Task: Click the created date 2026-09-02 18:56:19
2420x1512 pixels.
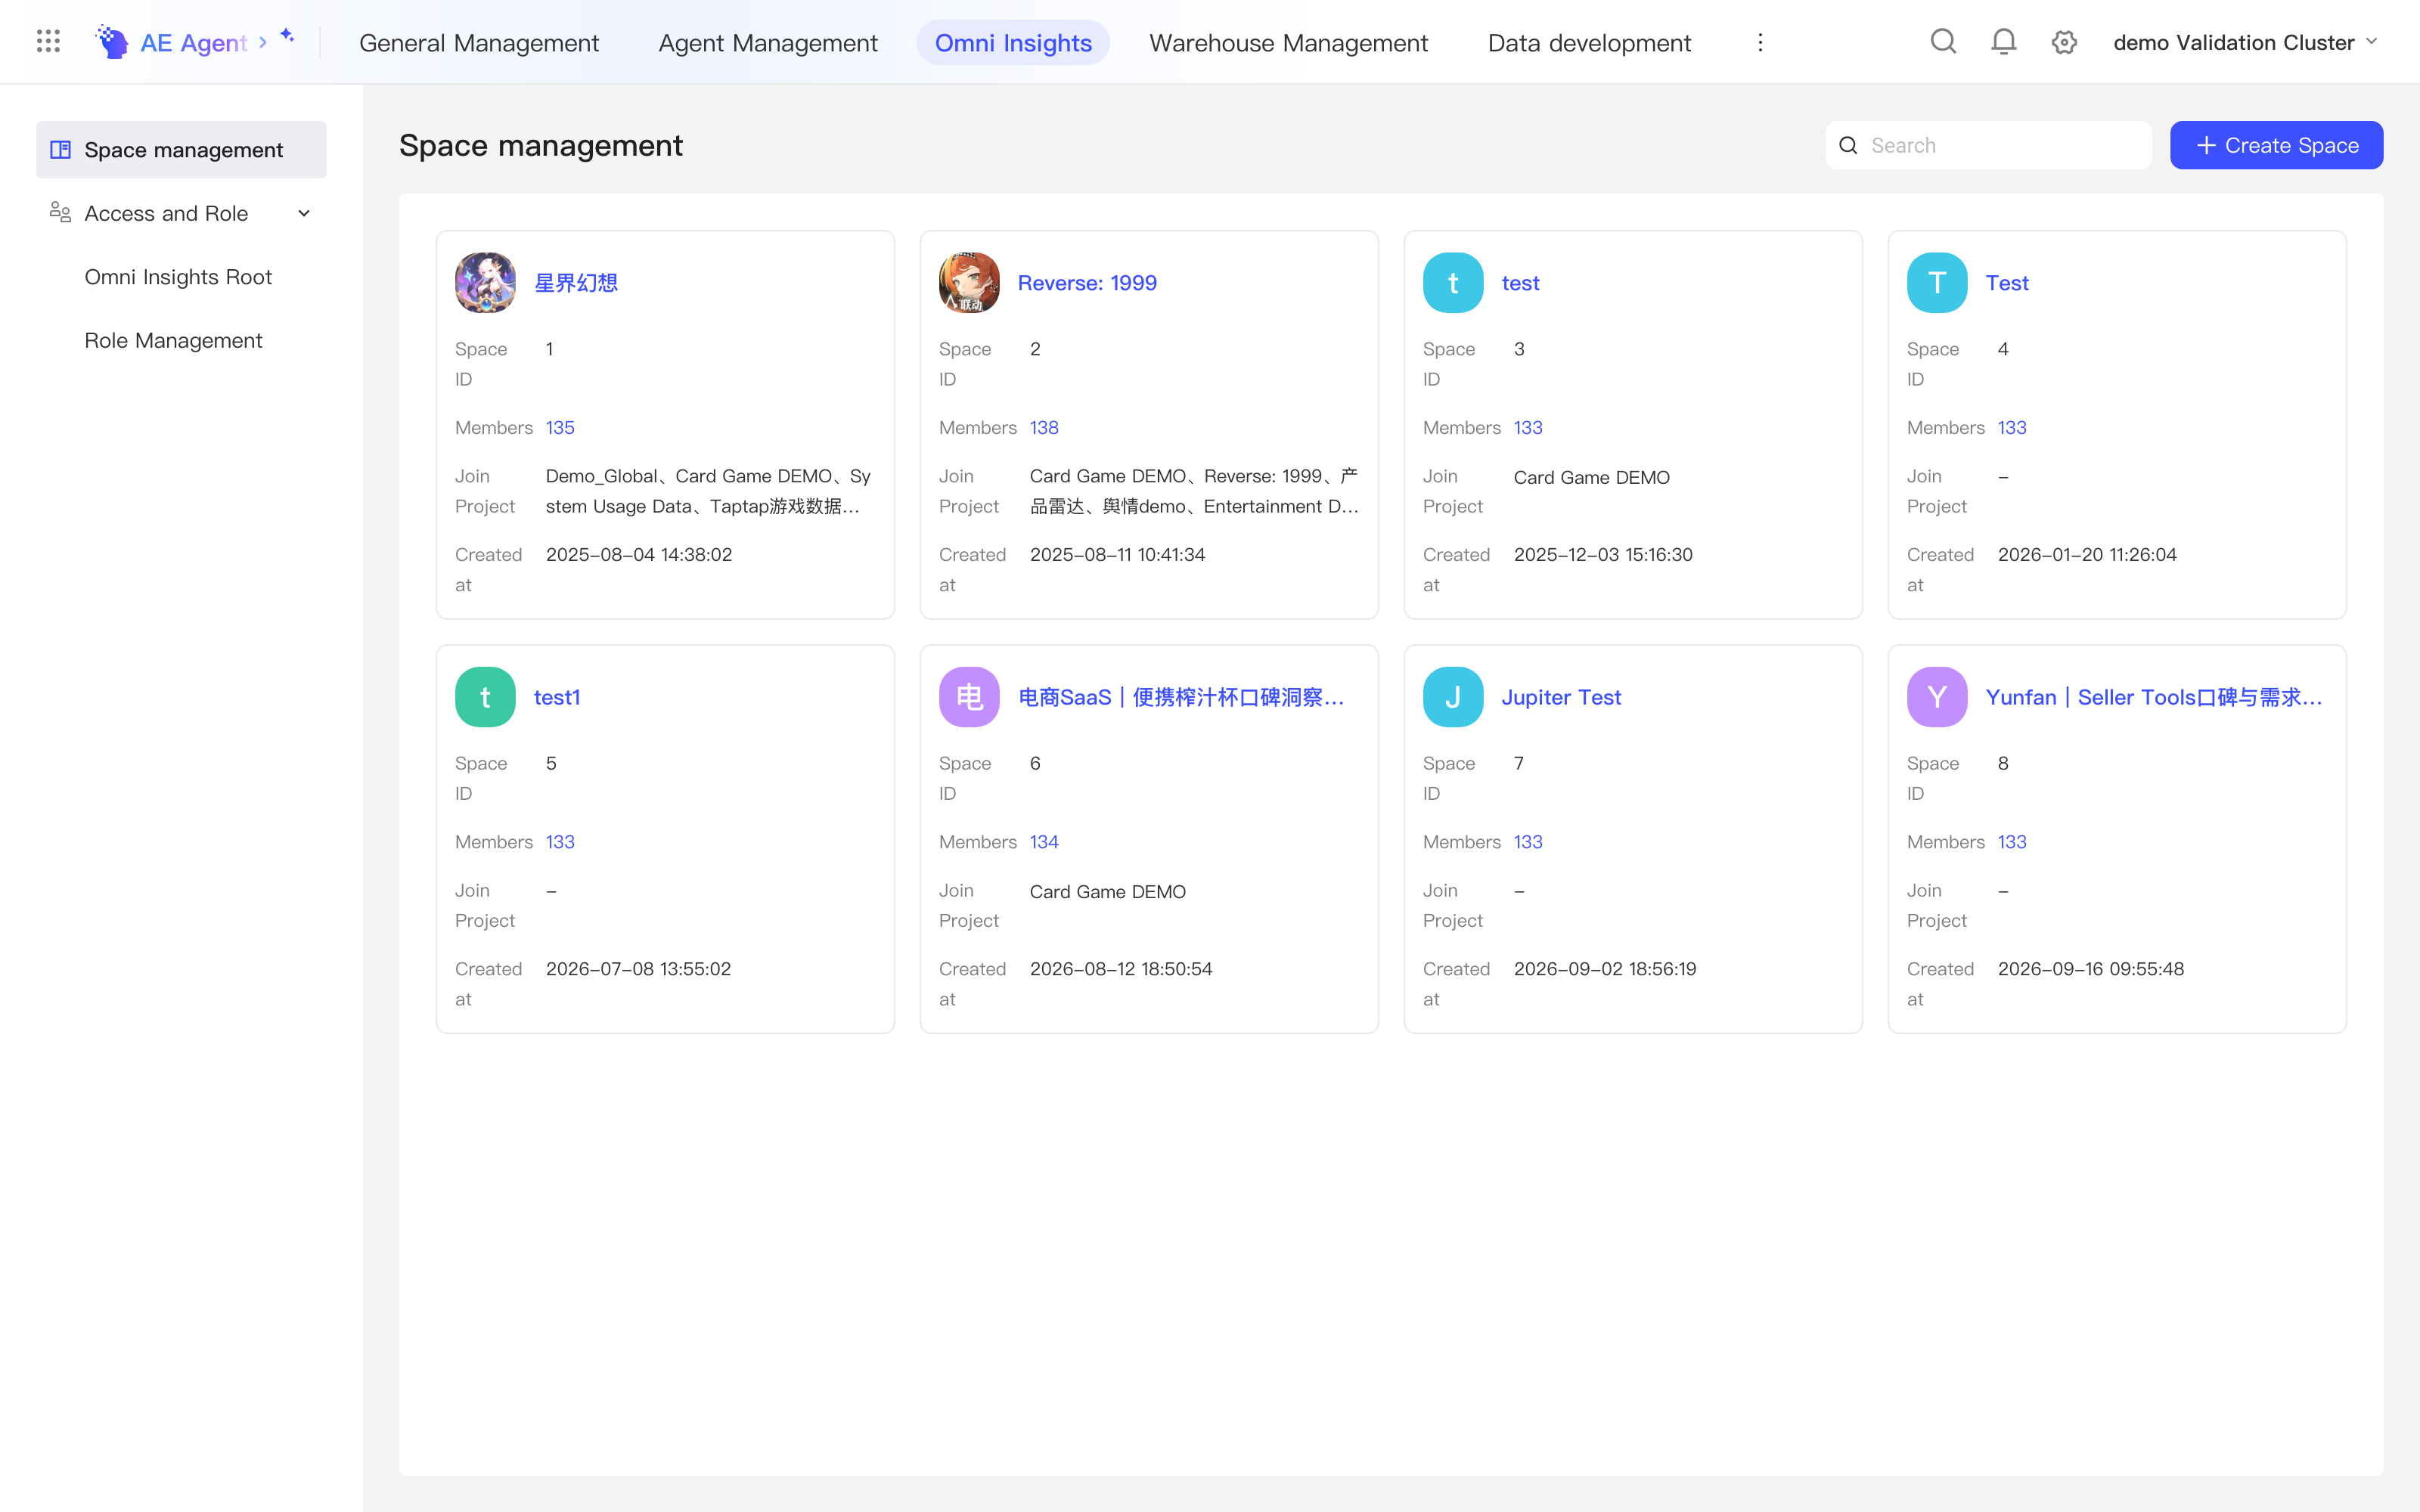Action: (1605, 969)
